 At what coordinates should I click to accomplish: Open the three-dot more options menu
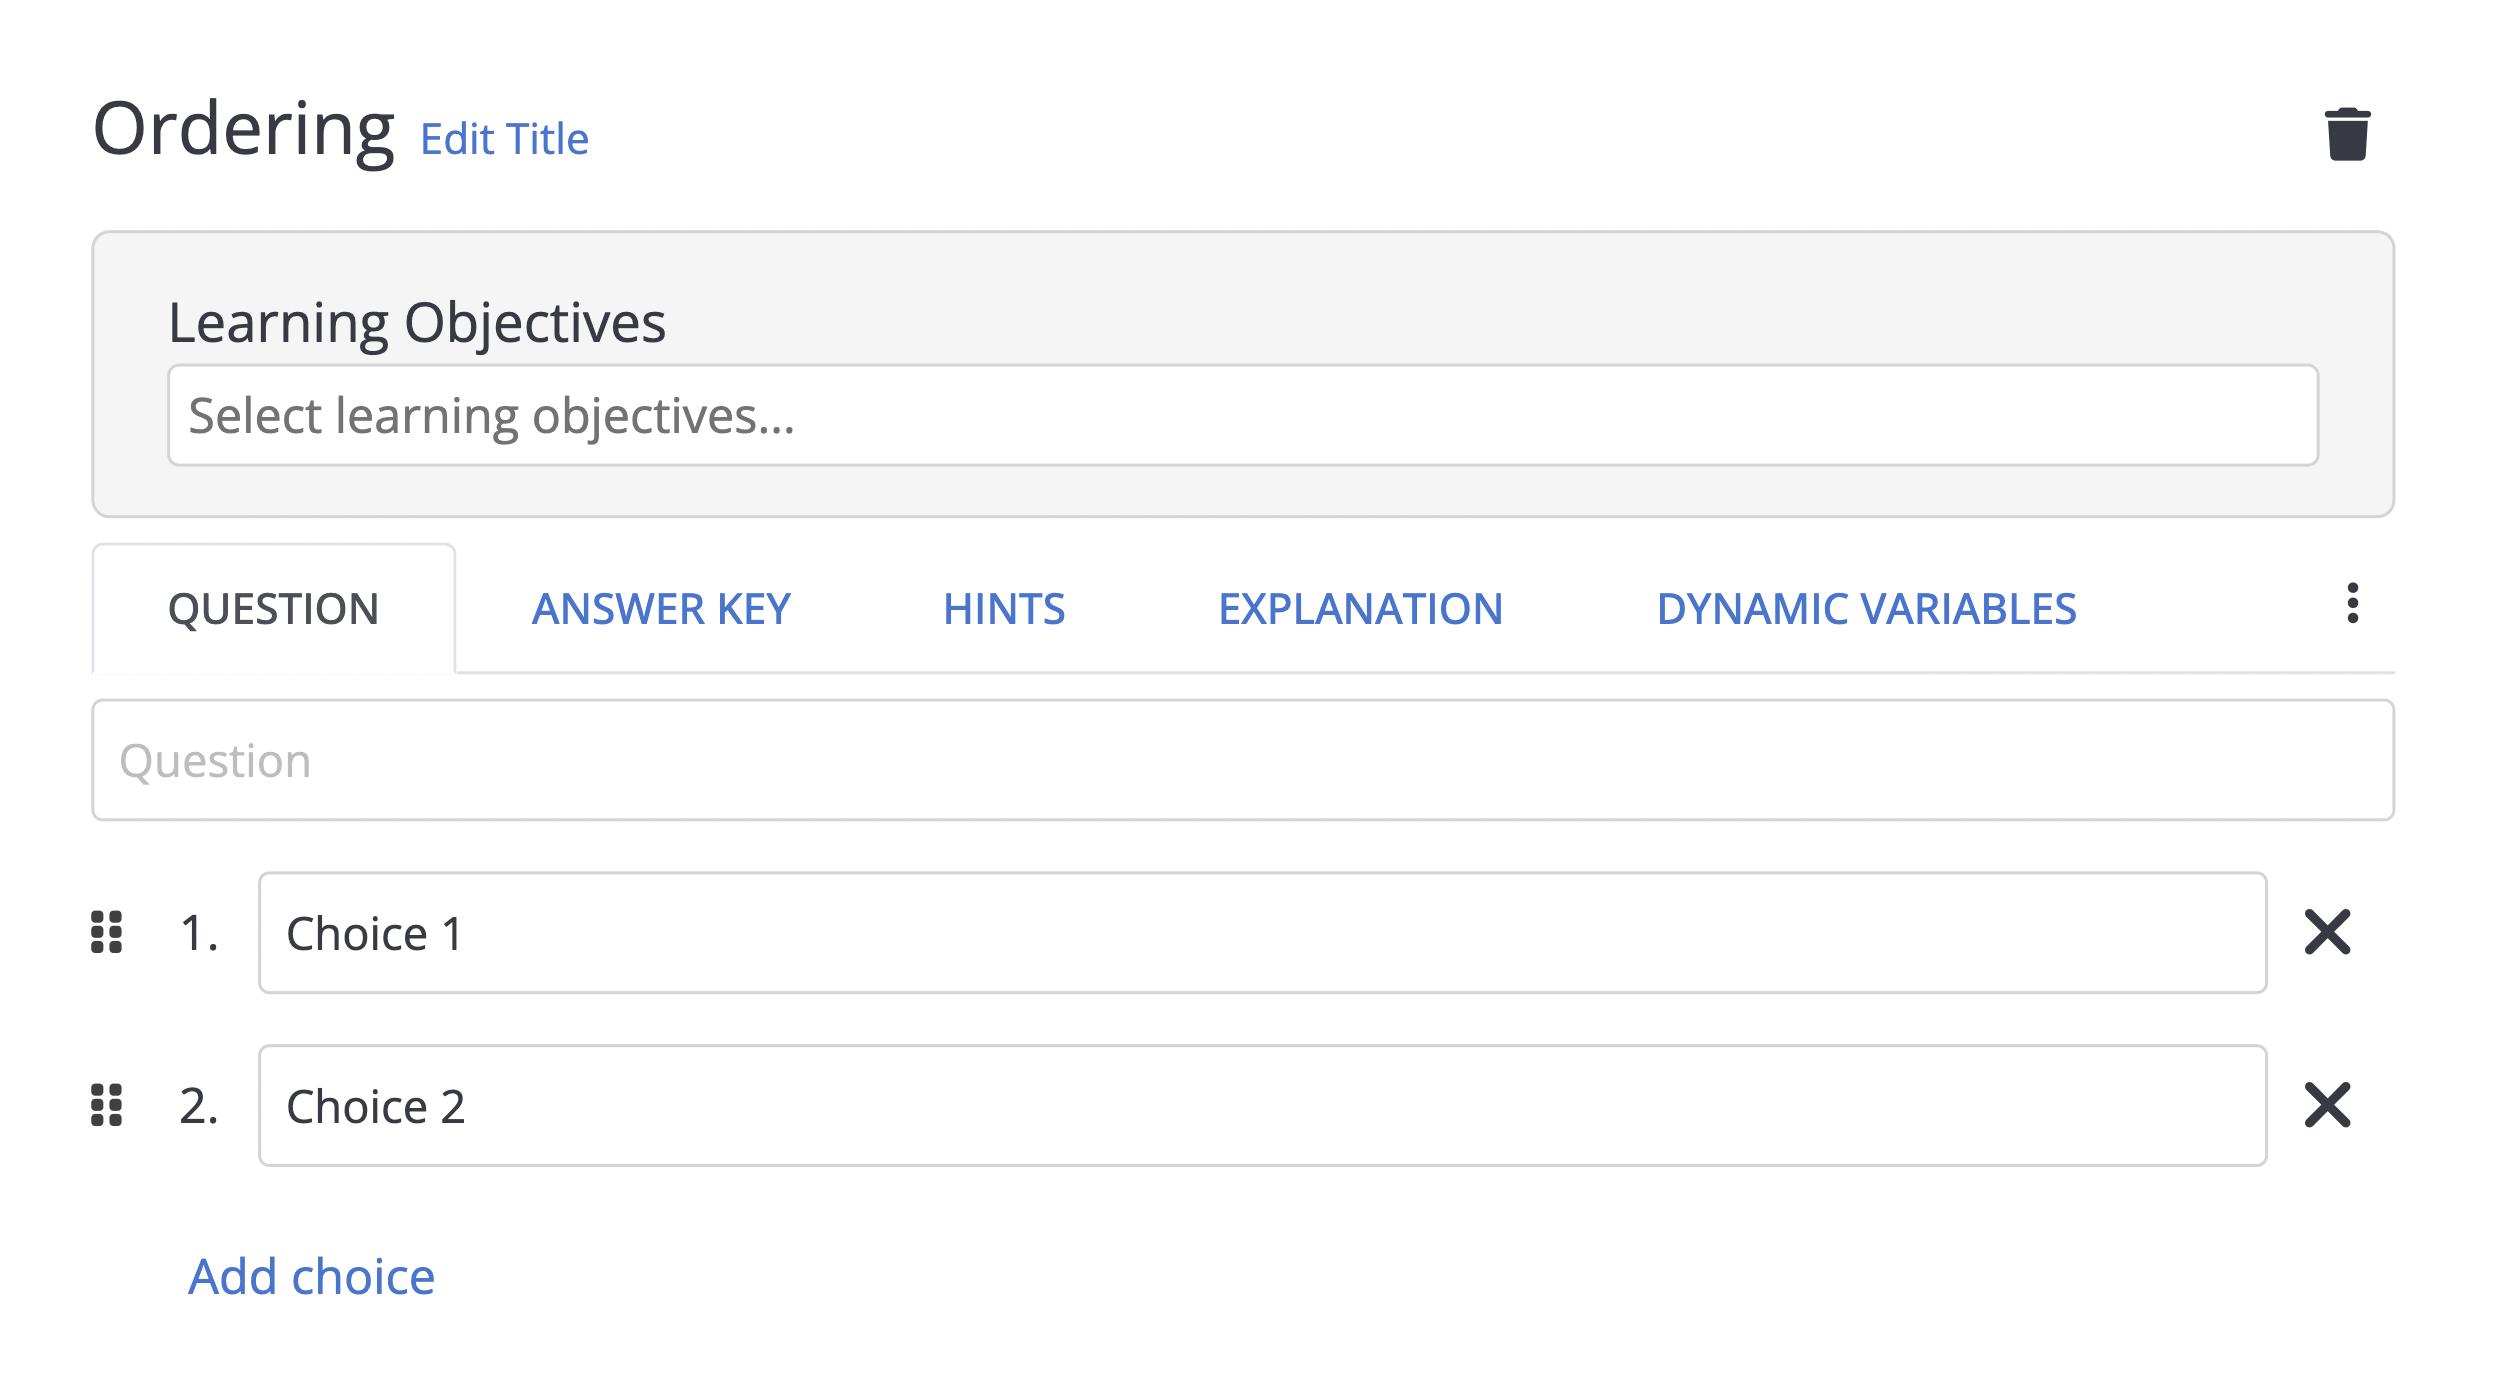(x=2352, y=603)
